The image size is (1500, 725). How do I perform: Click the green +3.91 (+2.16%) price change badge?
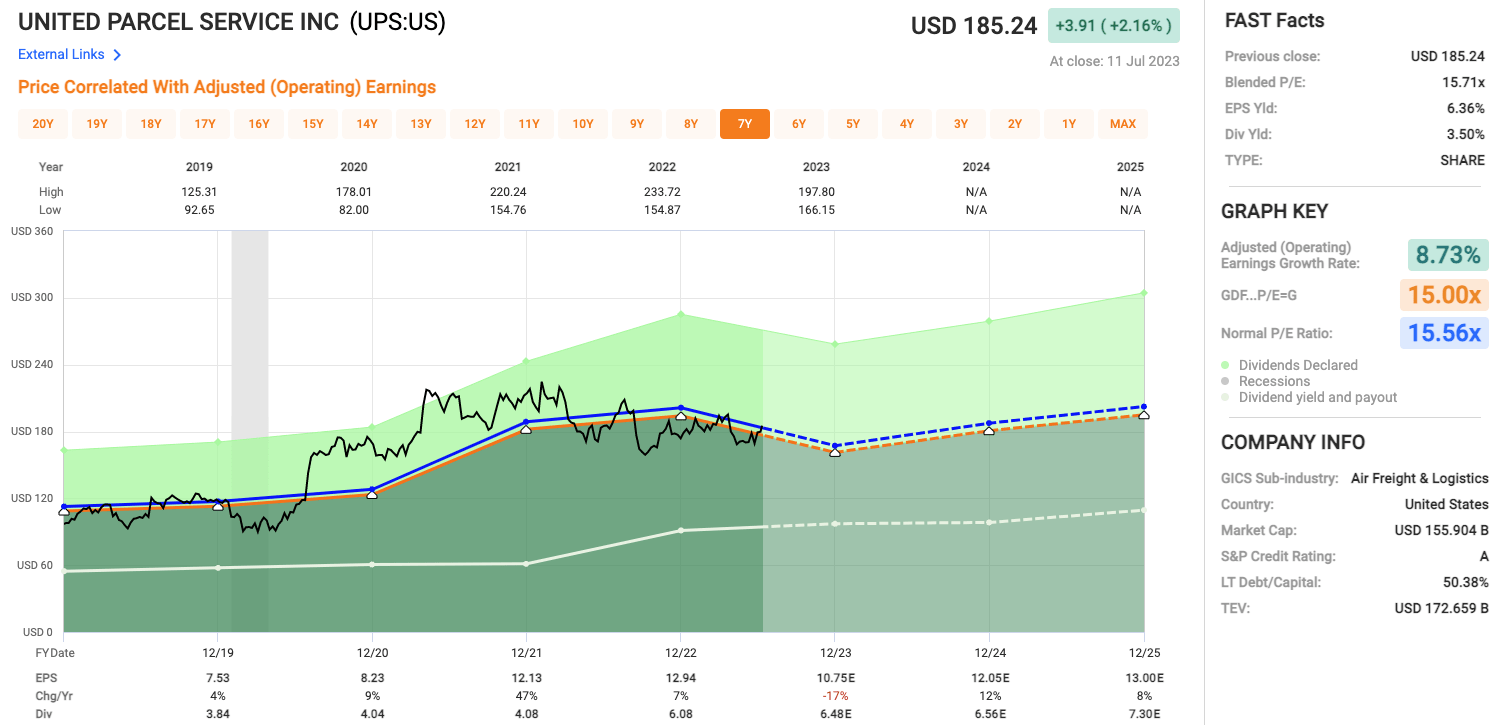click(x=1114, y=26)
